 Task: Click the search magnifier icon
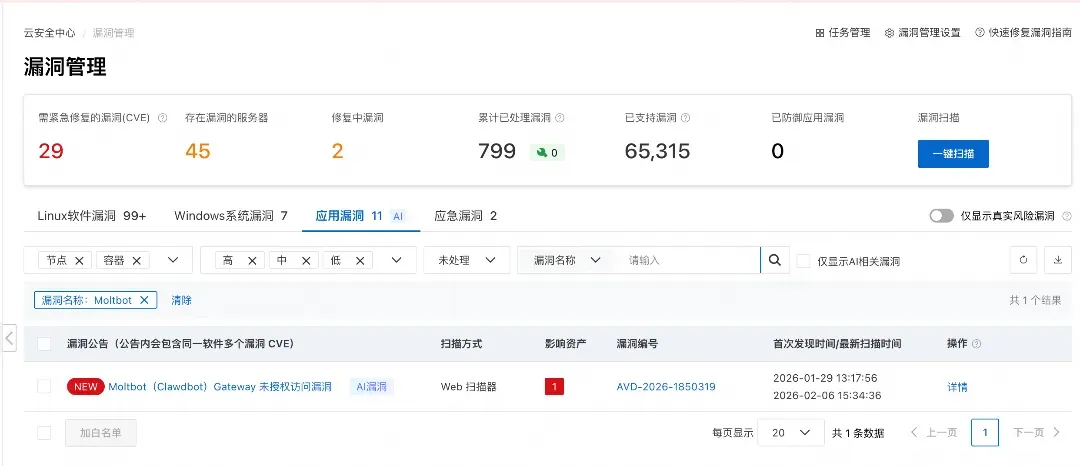point(775,260)
